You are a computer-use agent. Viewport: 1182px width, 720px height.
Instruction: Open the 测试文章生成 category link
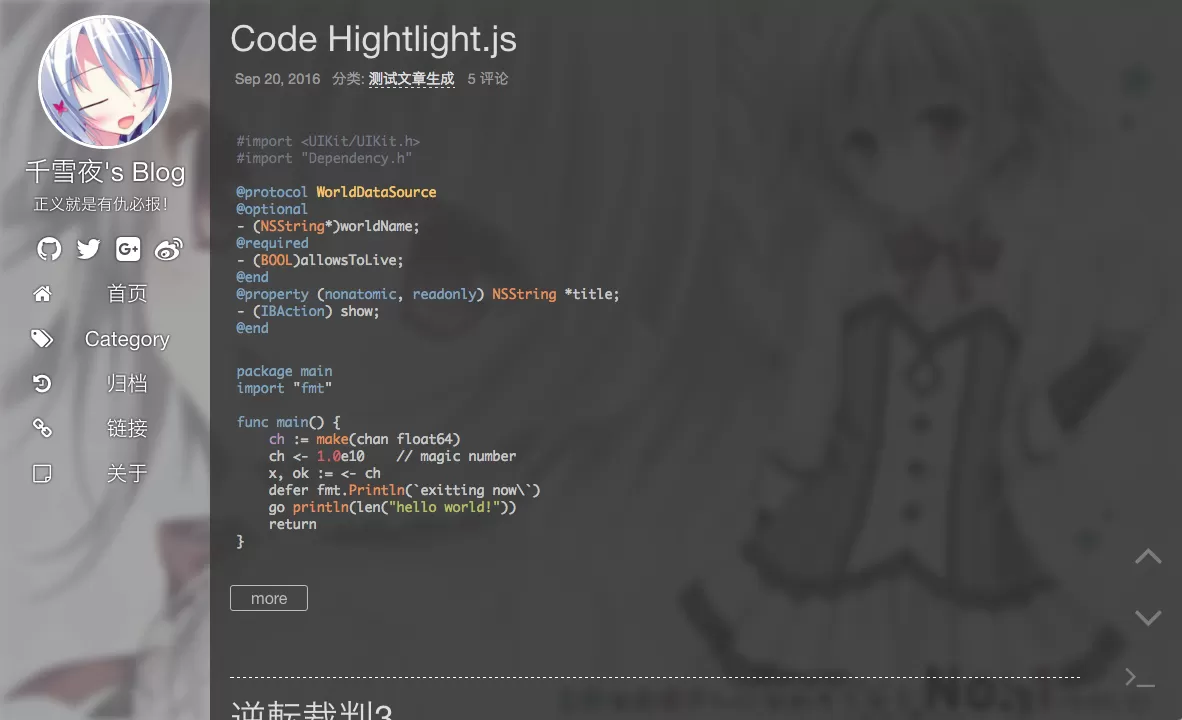pos(411,79)
